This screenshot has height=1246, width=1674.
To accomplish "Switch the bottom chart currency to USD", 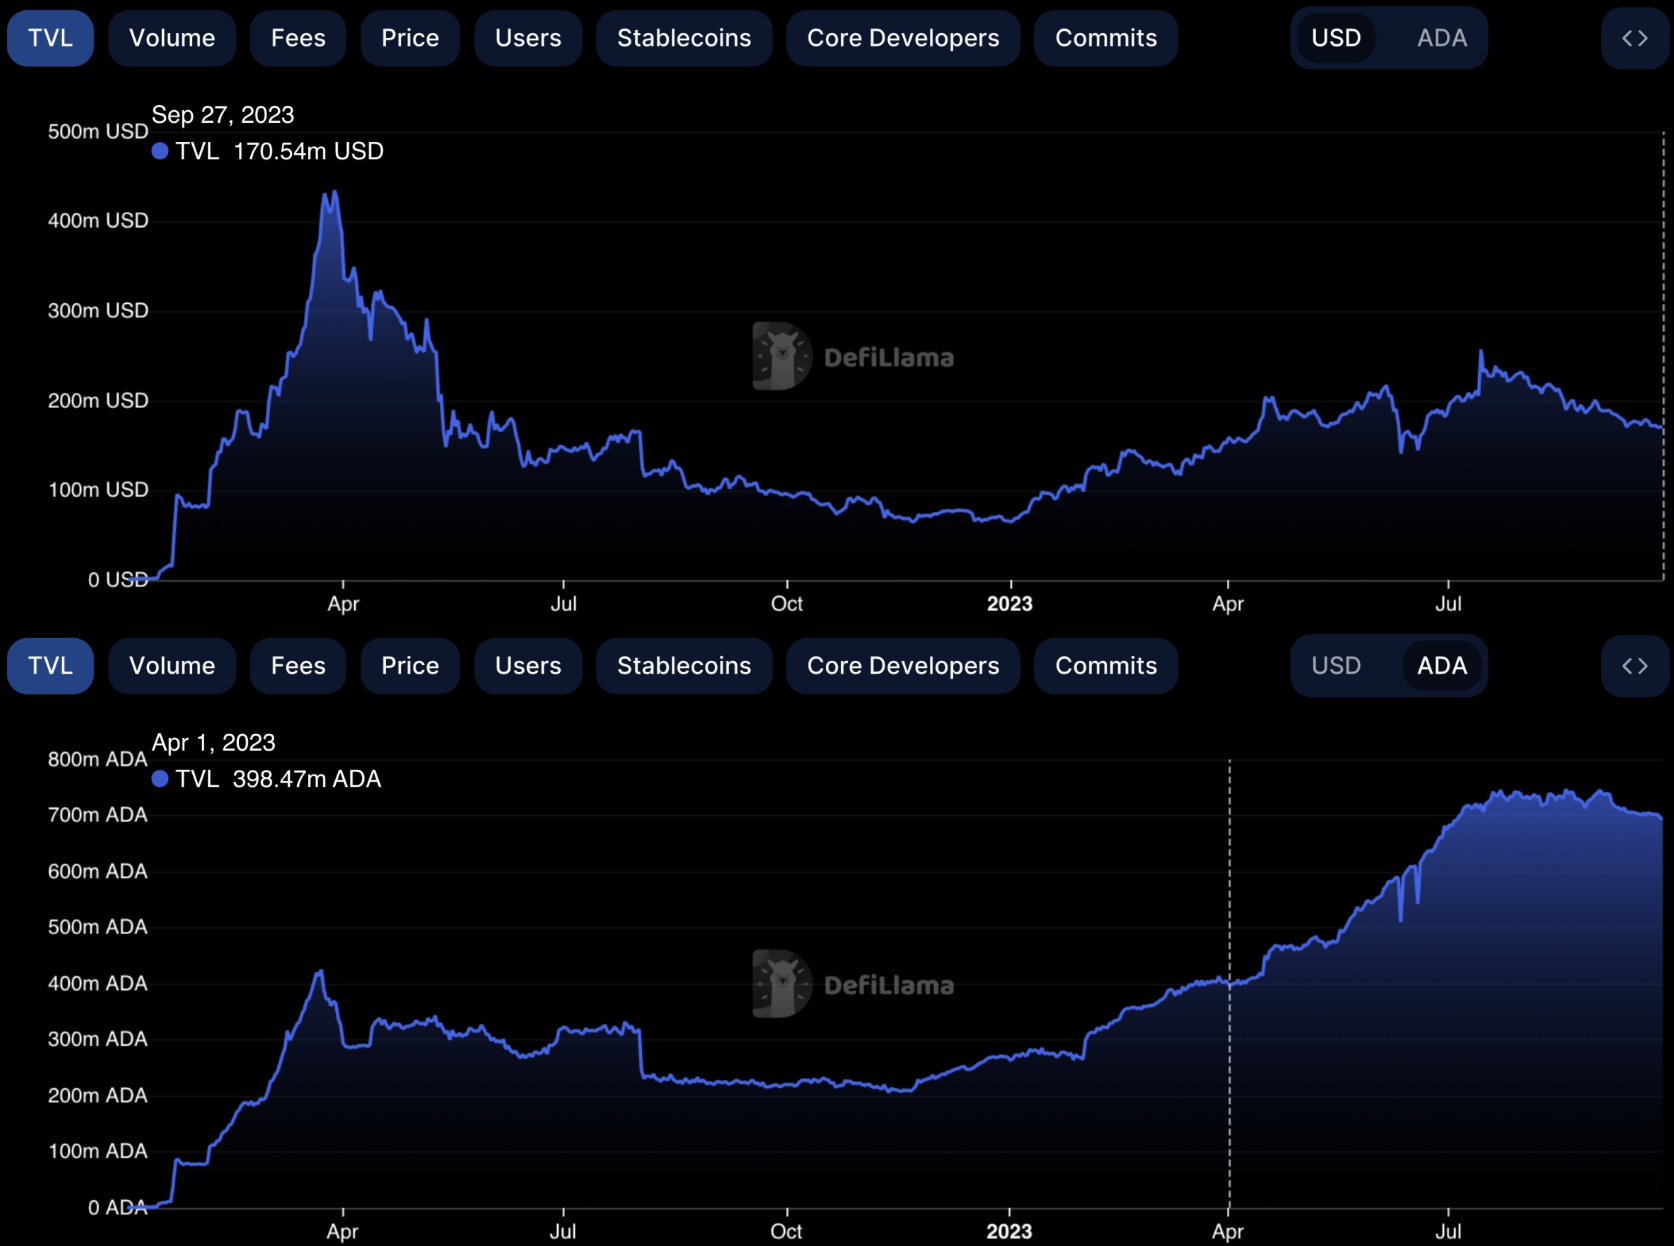I will [1336, 666].
